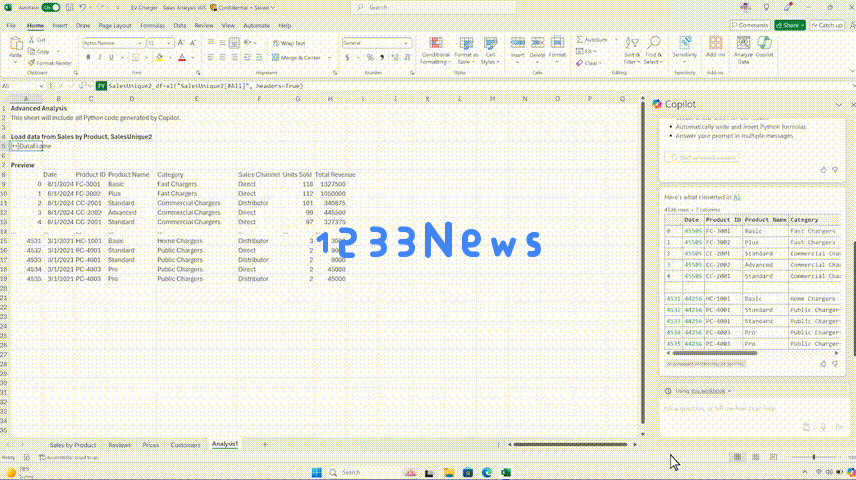This screenshot has width=856, height=480.
Task: Open Format as Table
Action: [x=466, y=51]
